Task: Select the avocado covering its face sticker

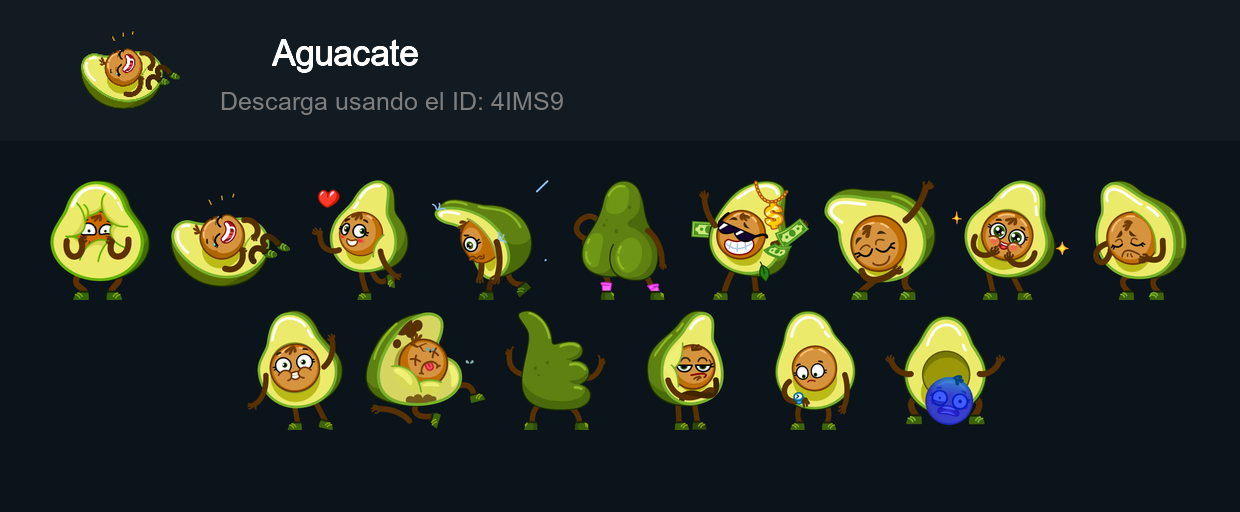Action: tap(99, 240)
